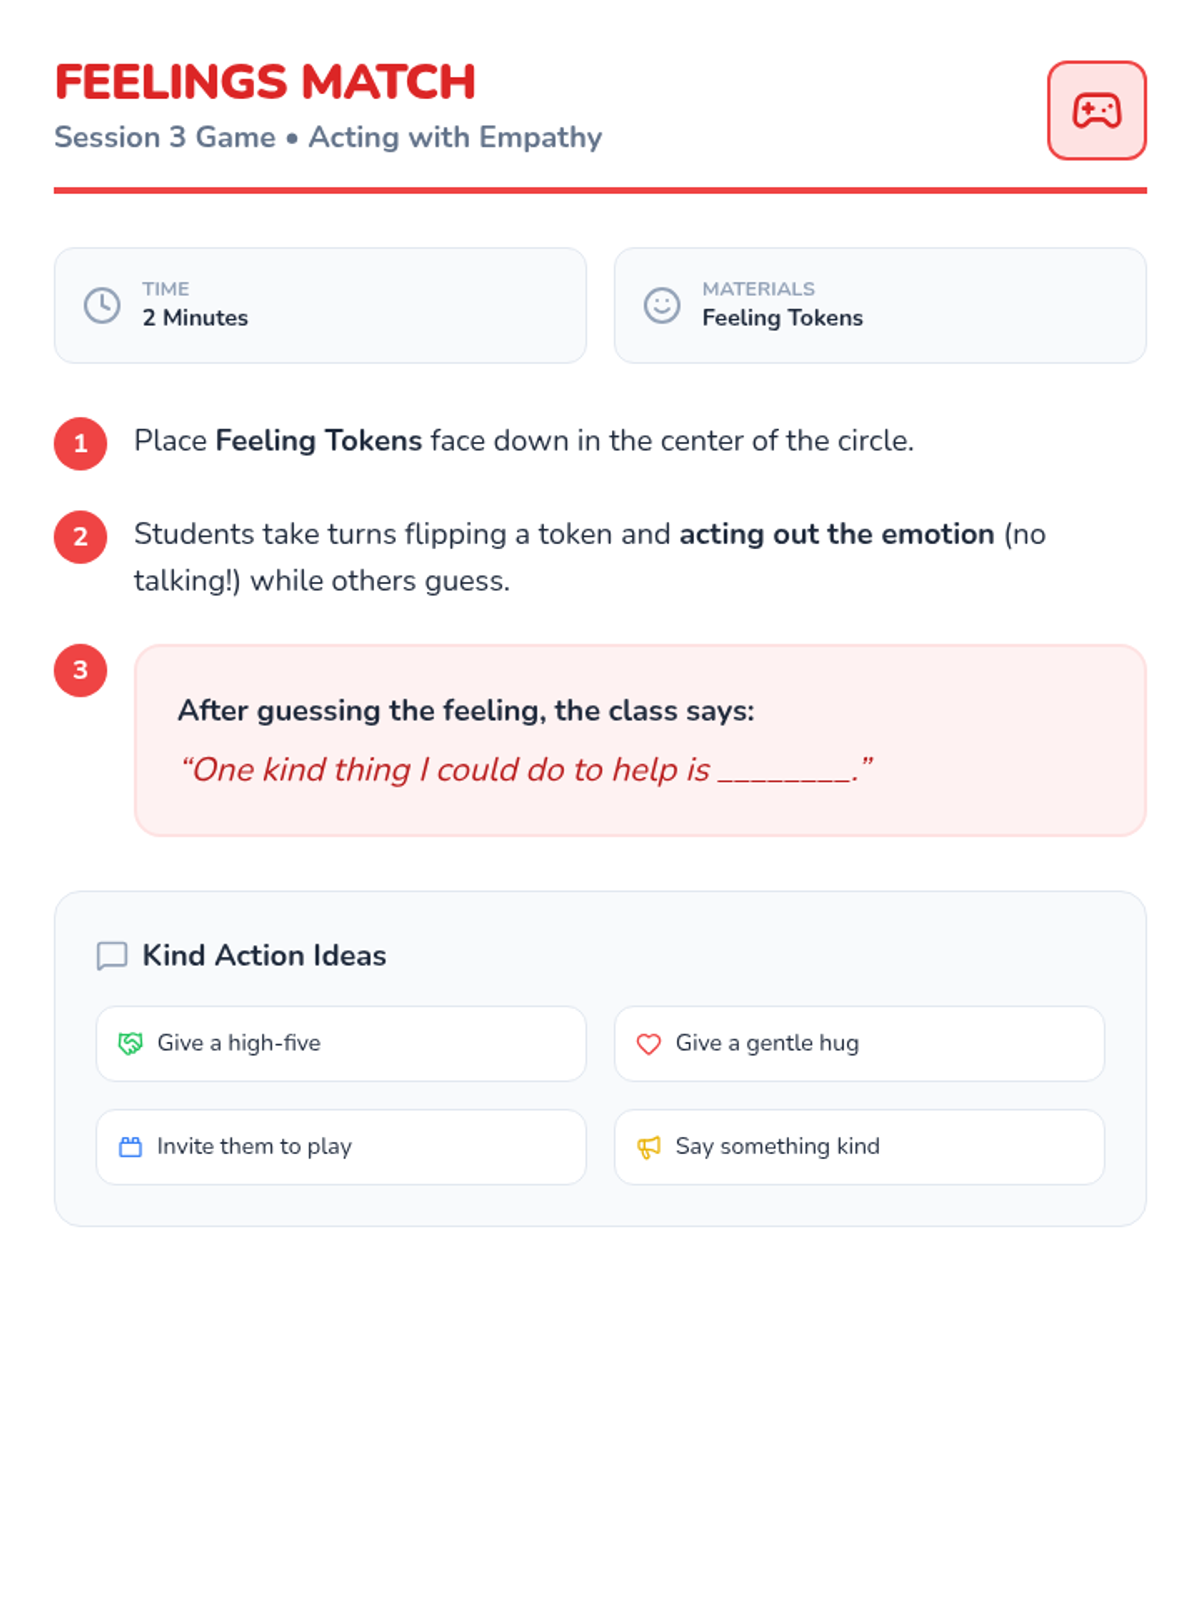Click the red heart hug icon
1200x1600 pixels.
tap(649, 1044)
